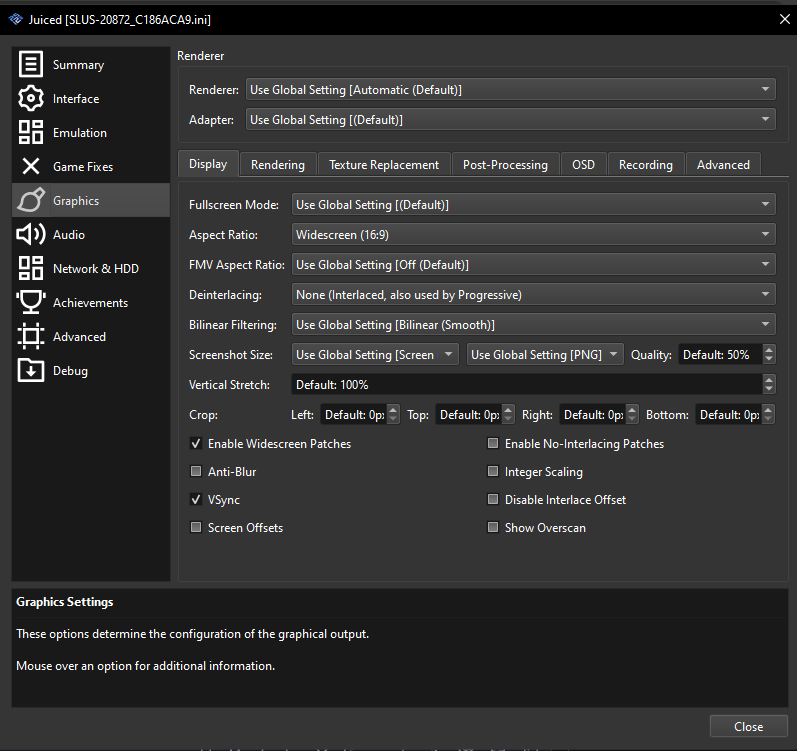This screenshot has height=751, width=797.
Task: Click the Network & HDD icon
Action: (x=30, y=269)
